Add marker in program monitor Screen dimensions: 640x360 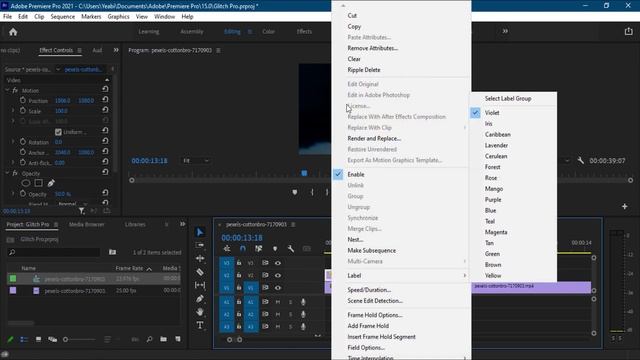(295, 192)
